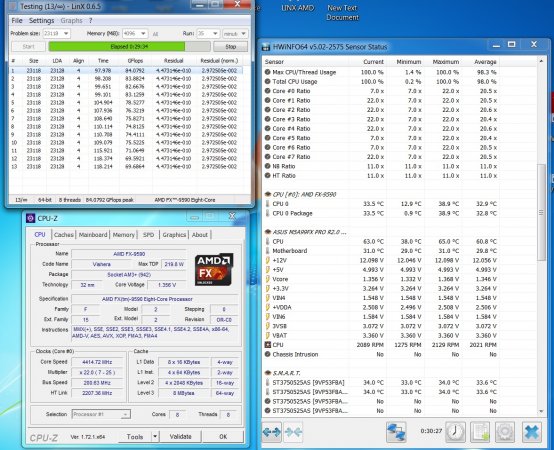Click the S.M.A.R.T. sensor group header
This screenshot has width=554, height=450.
point(283,373)
